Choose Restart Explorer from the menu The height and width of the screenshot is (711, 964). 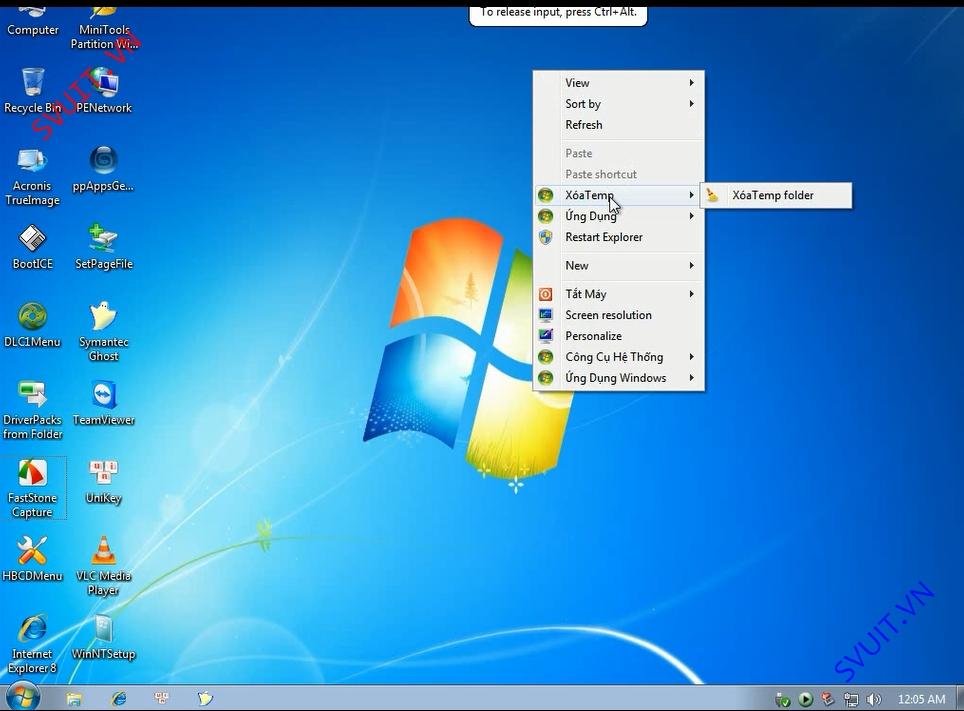618,237
